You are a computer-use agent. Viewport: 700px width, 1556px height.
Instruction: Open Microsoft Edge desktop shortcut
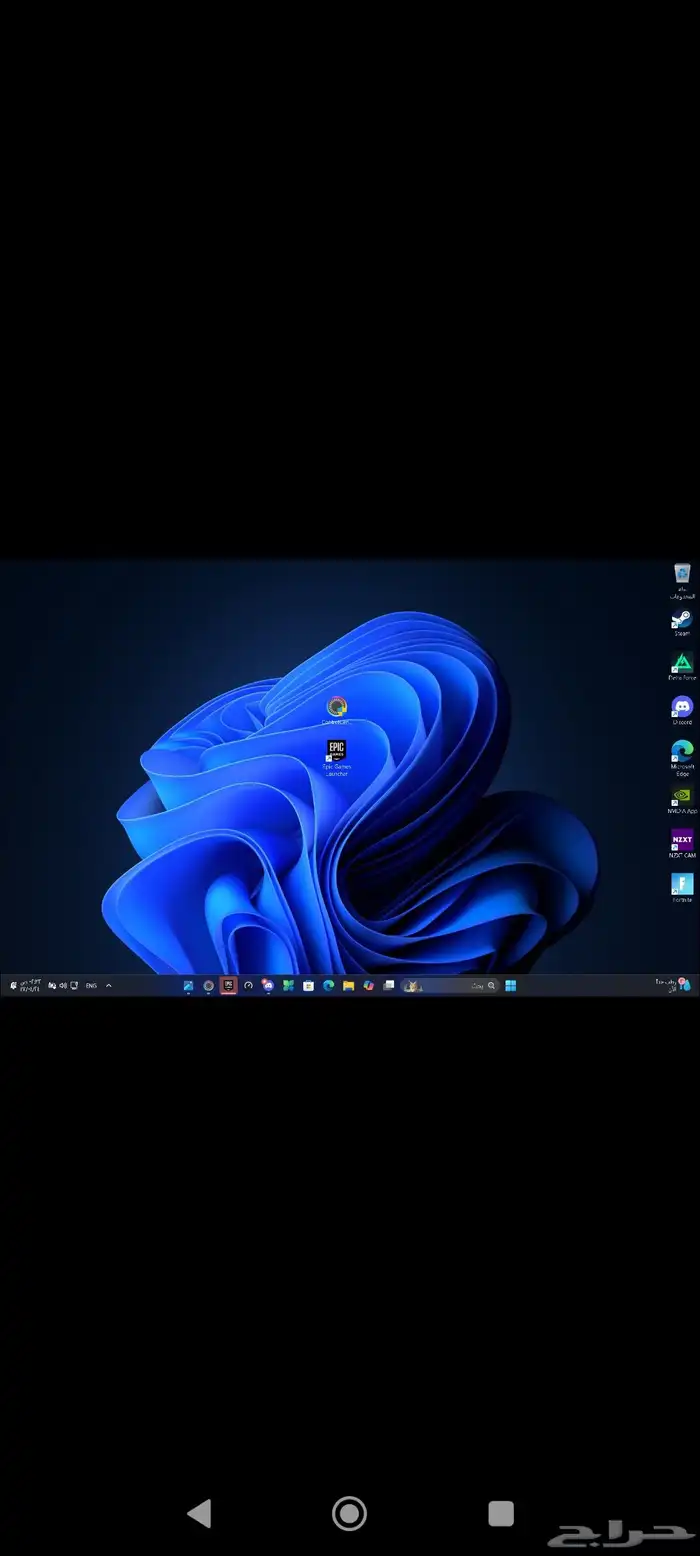(x=682, y=753)
